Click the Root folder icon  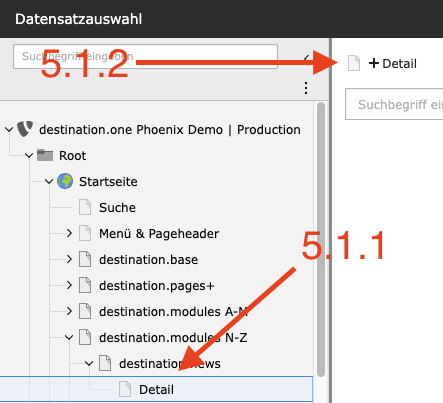[x=45, y=155]
